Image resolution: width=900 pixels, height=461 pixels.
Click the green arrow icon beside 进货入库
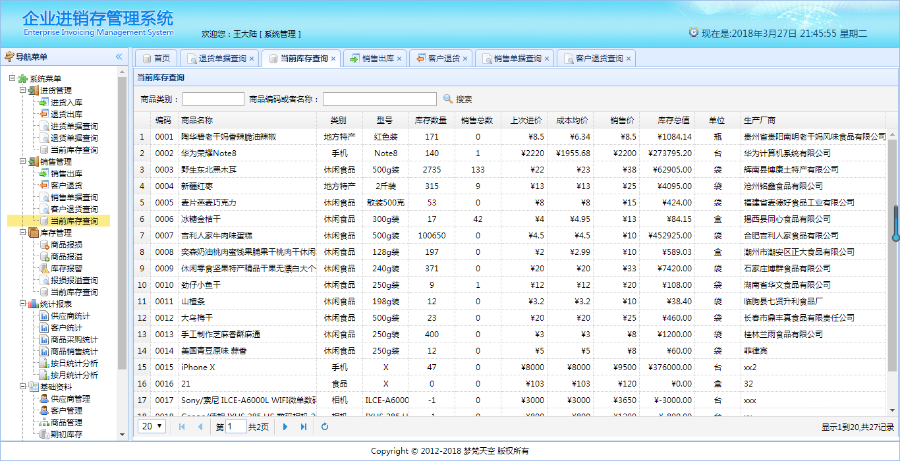click(44, 102)
